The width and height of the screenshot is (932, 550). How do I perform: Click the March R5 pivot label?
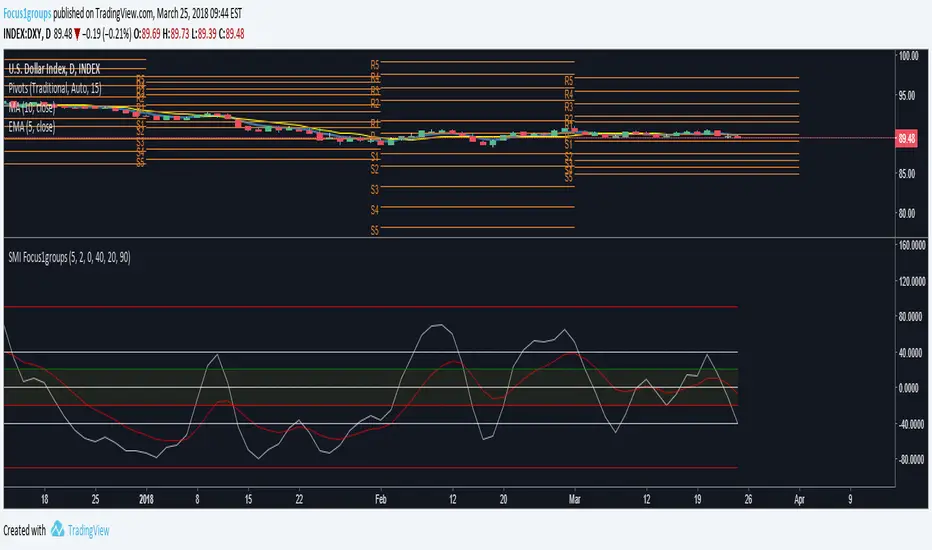(569, 80)
